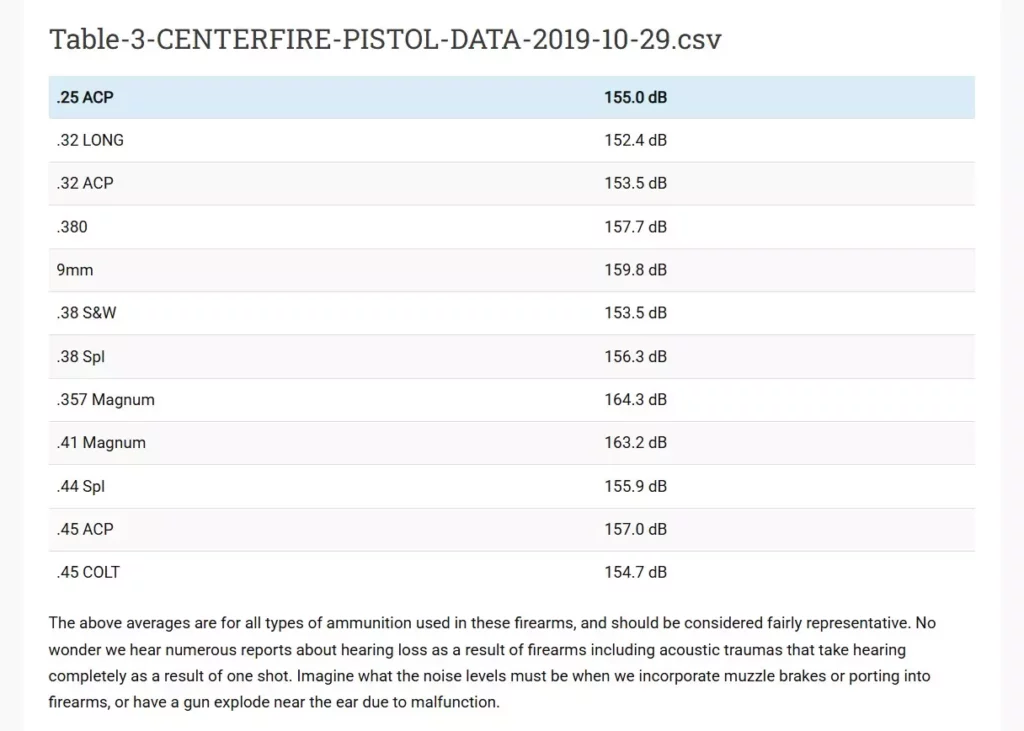The width and height of the screenshot is (1024, 731).
Task: Select the .32 ACP row label
Action: pyautogui.click(x=85, y=184)
